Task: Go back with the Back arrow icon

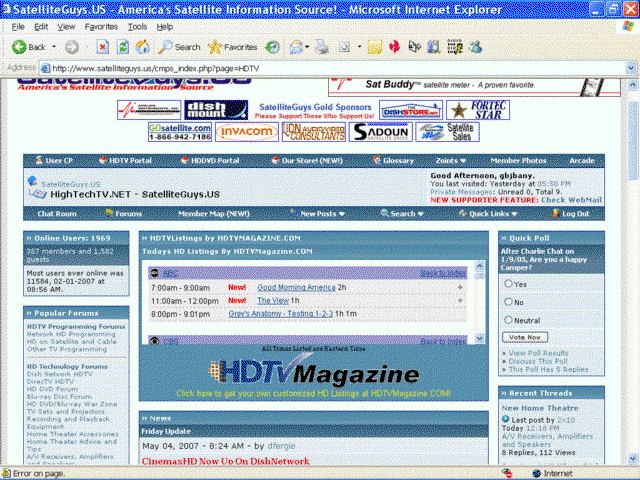Action: coord(19,47)
